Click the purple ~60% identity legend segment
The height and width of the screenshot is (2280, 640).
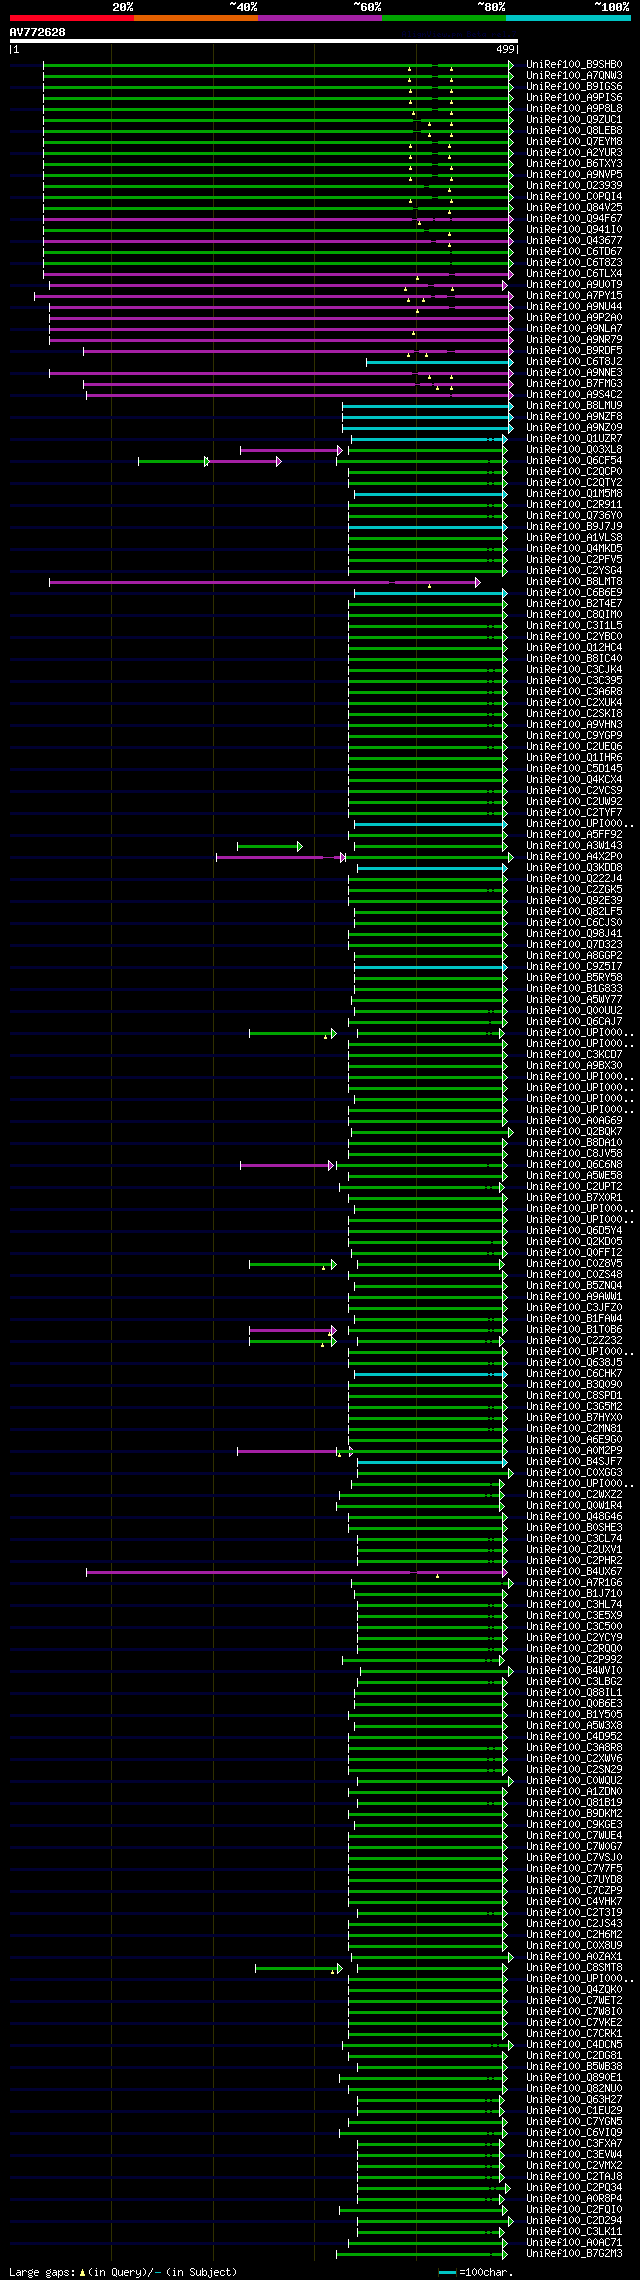pyautogui.click(x=320, y=17)
